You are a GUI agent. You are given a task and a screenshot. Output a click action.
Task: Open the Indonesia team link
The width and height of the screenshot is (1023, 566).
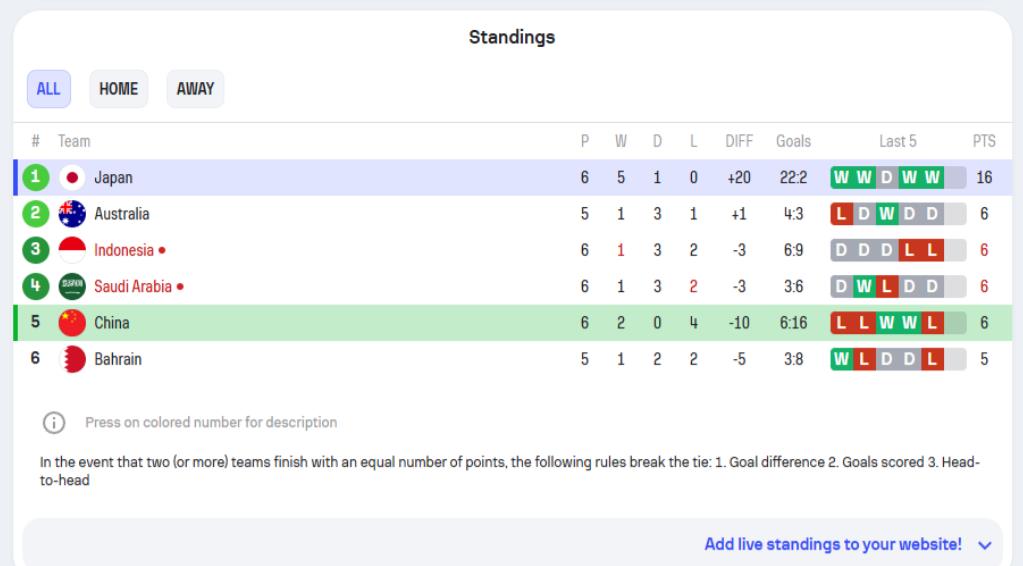coord(124,250)
